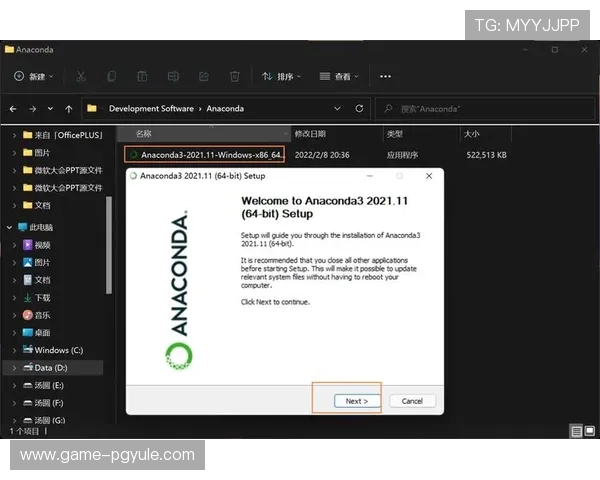Refresh the Anaconda folder view
The image size is (600, 480).
359,109
